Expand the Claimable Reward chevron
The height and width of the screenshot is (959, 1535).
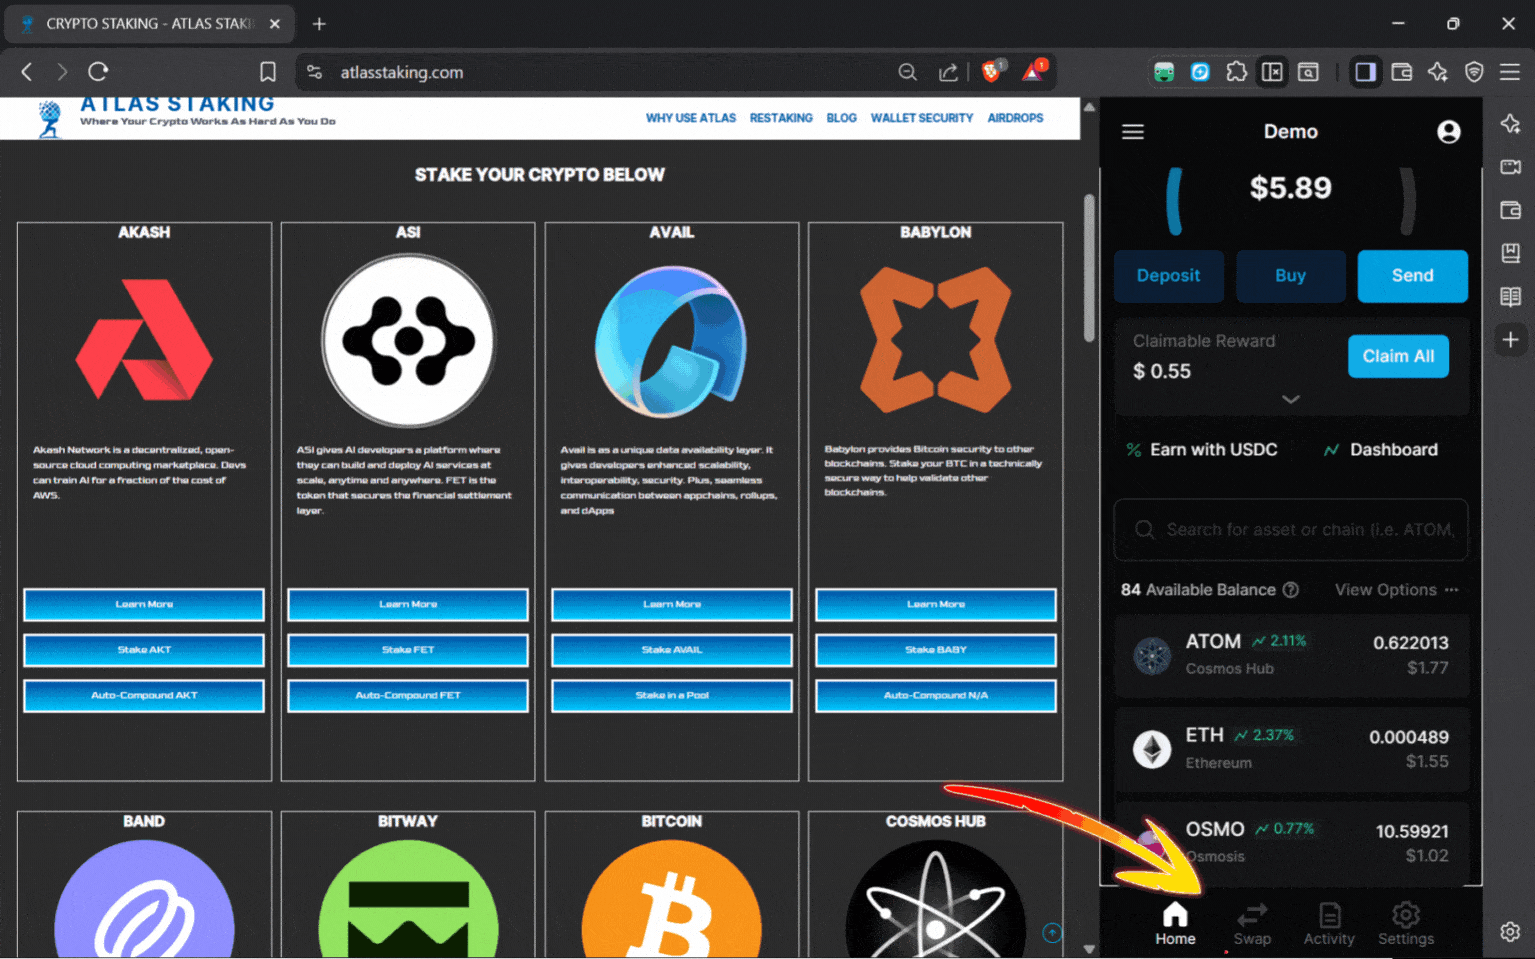pyautogui.click(x=1290, y=399)
